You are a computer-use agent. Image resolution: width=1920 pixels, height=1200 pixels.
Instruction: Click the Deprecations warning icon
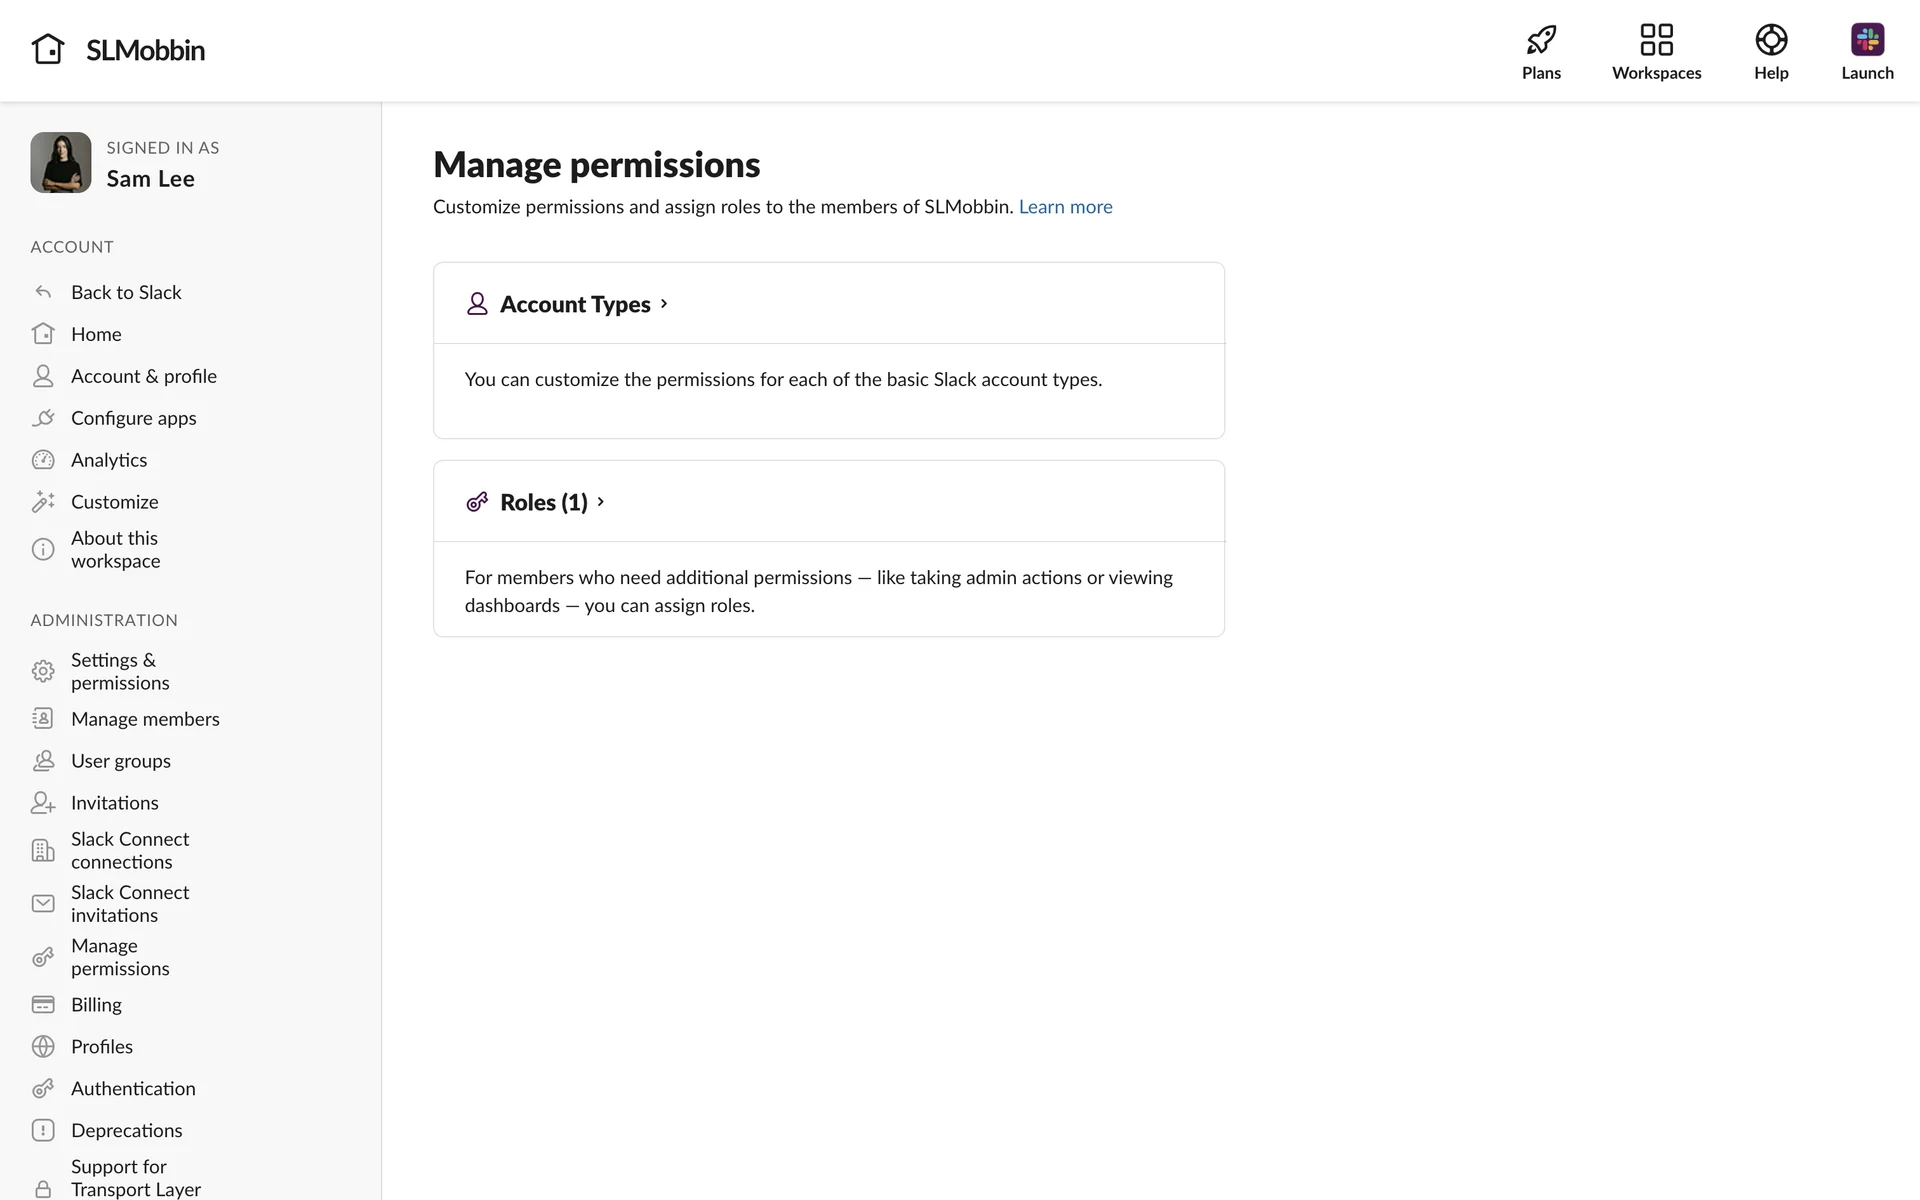coord(43,1131)
